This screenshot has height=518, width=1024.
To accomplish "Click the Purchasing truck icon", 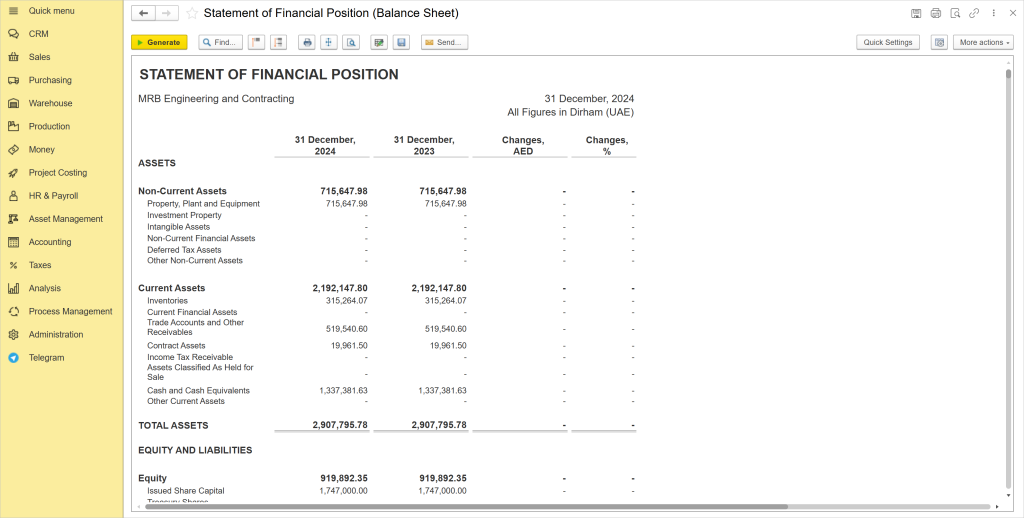I will pyautogui.click(x=13, y=80).
